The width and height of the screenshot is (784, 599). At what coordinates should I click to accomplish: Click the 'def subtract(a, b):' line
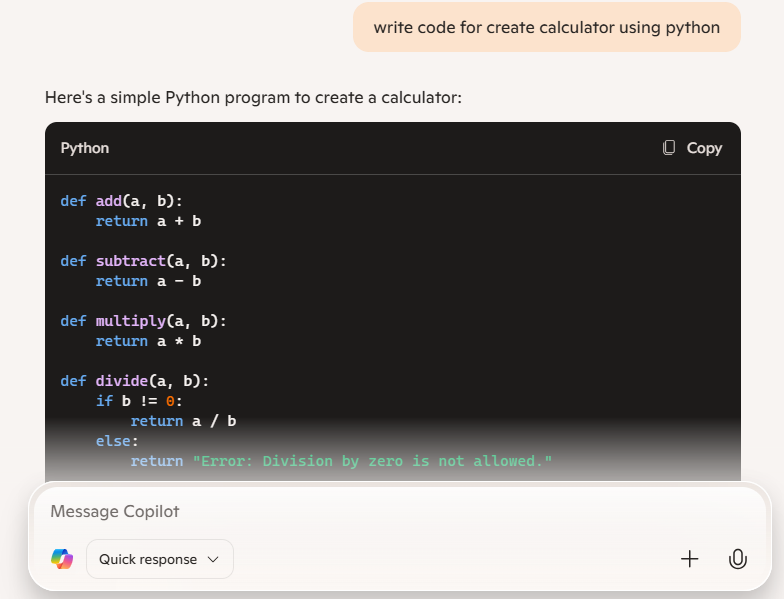(x=144, y=261)
